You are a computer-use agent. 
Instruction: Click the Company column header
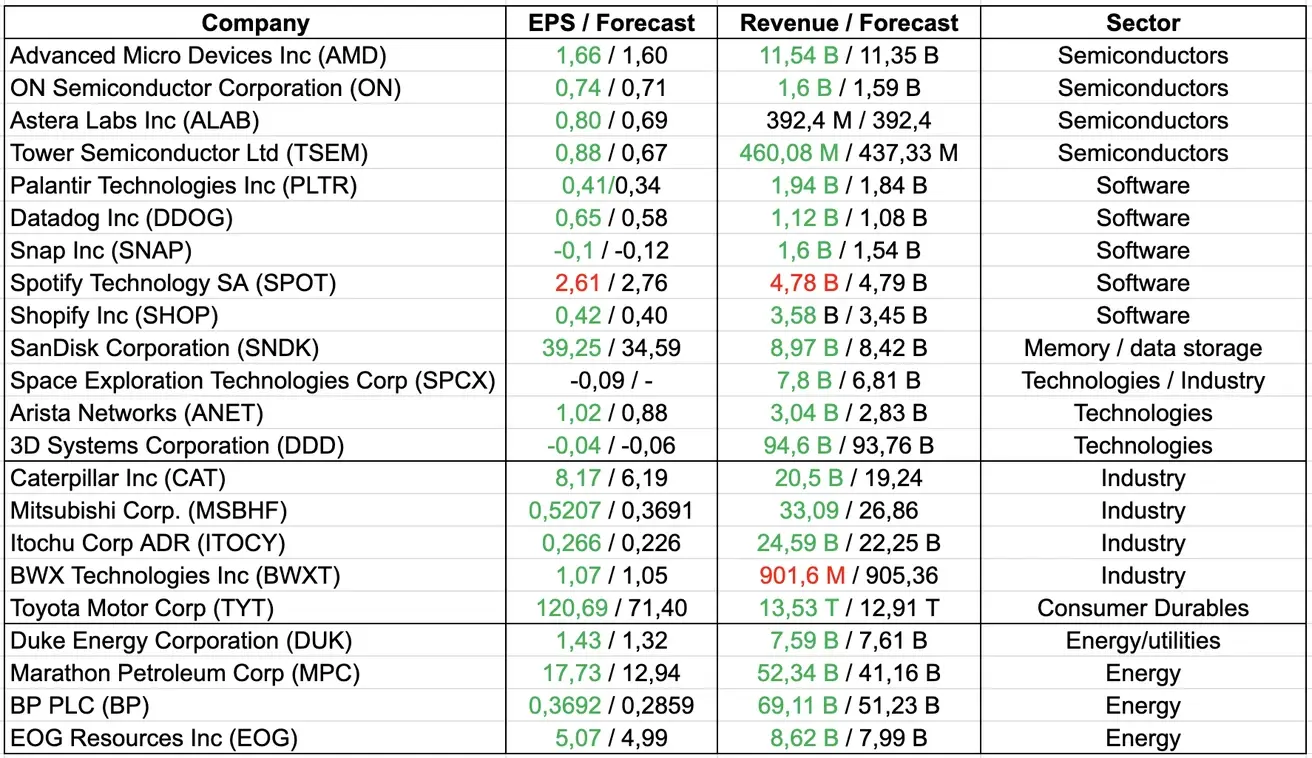256,23
